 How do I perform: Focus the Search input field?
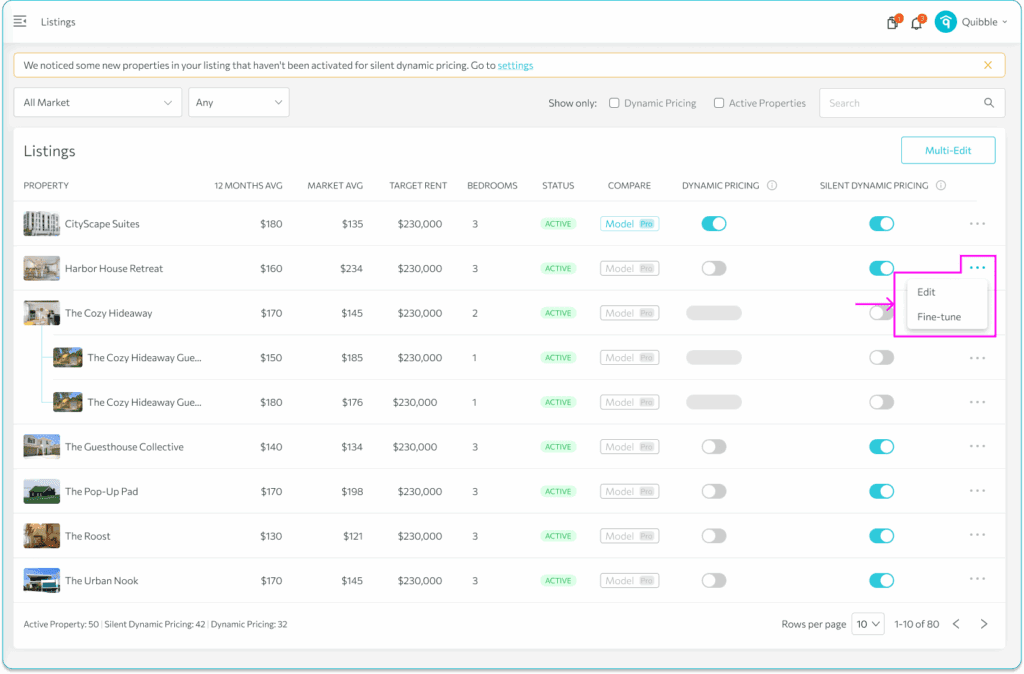point(912,103)
